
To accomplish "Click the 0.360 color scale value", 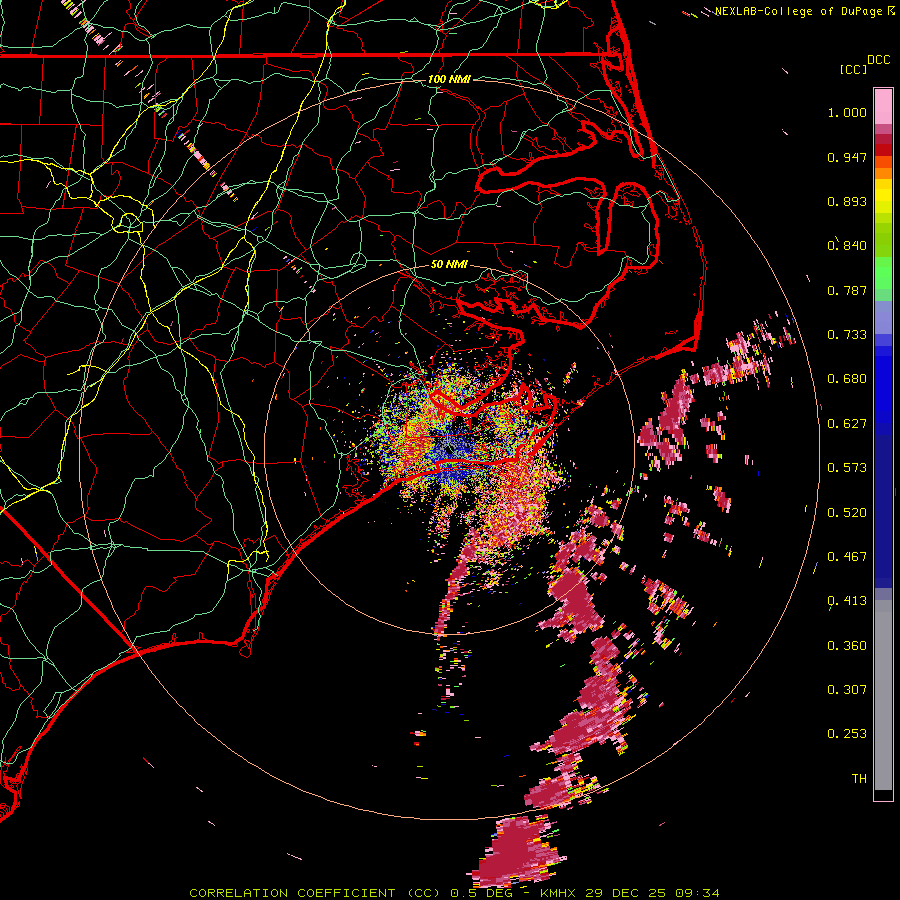I will tap(847, 646).
